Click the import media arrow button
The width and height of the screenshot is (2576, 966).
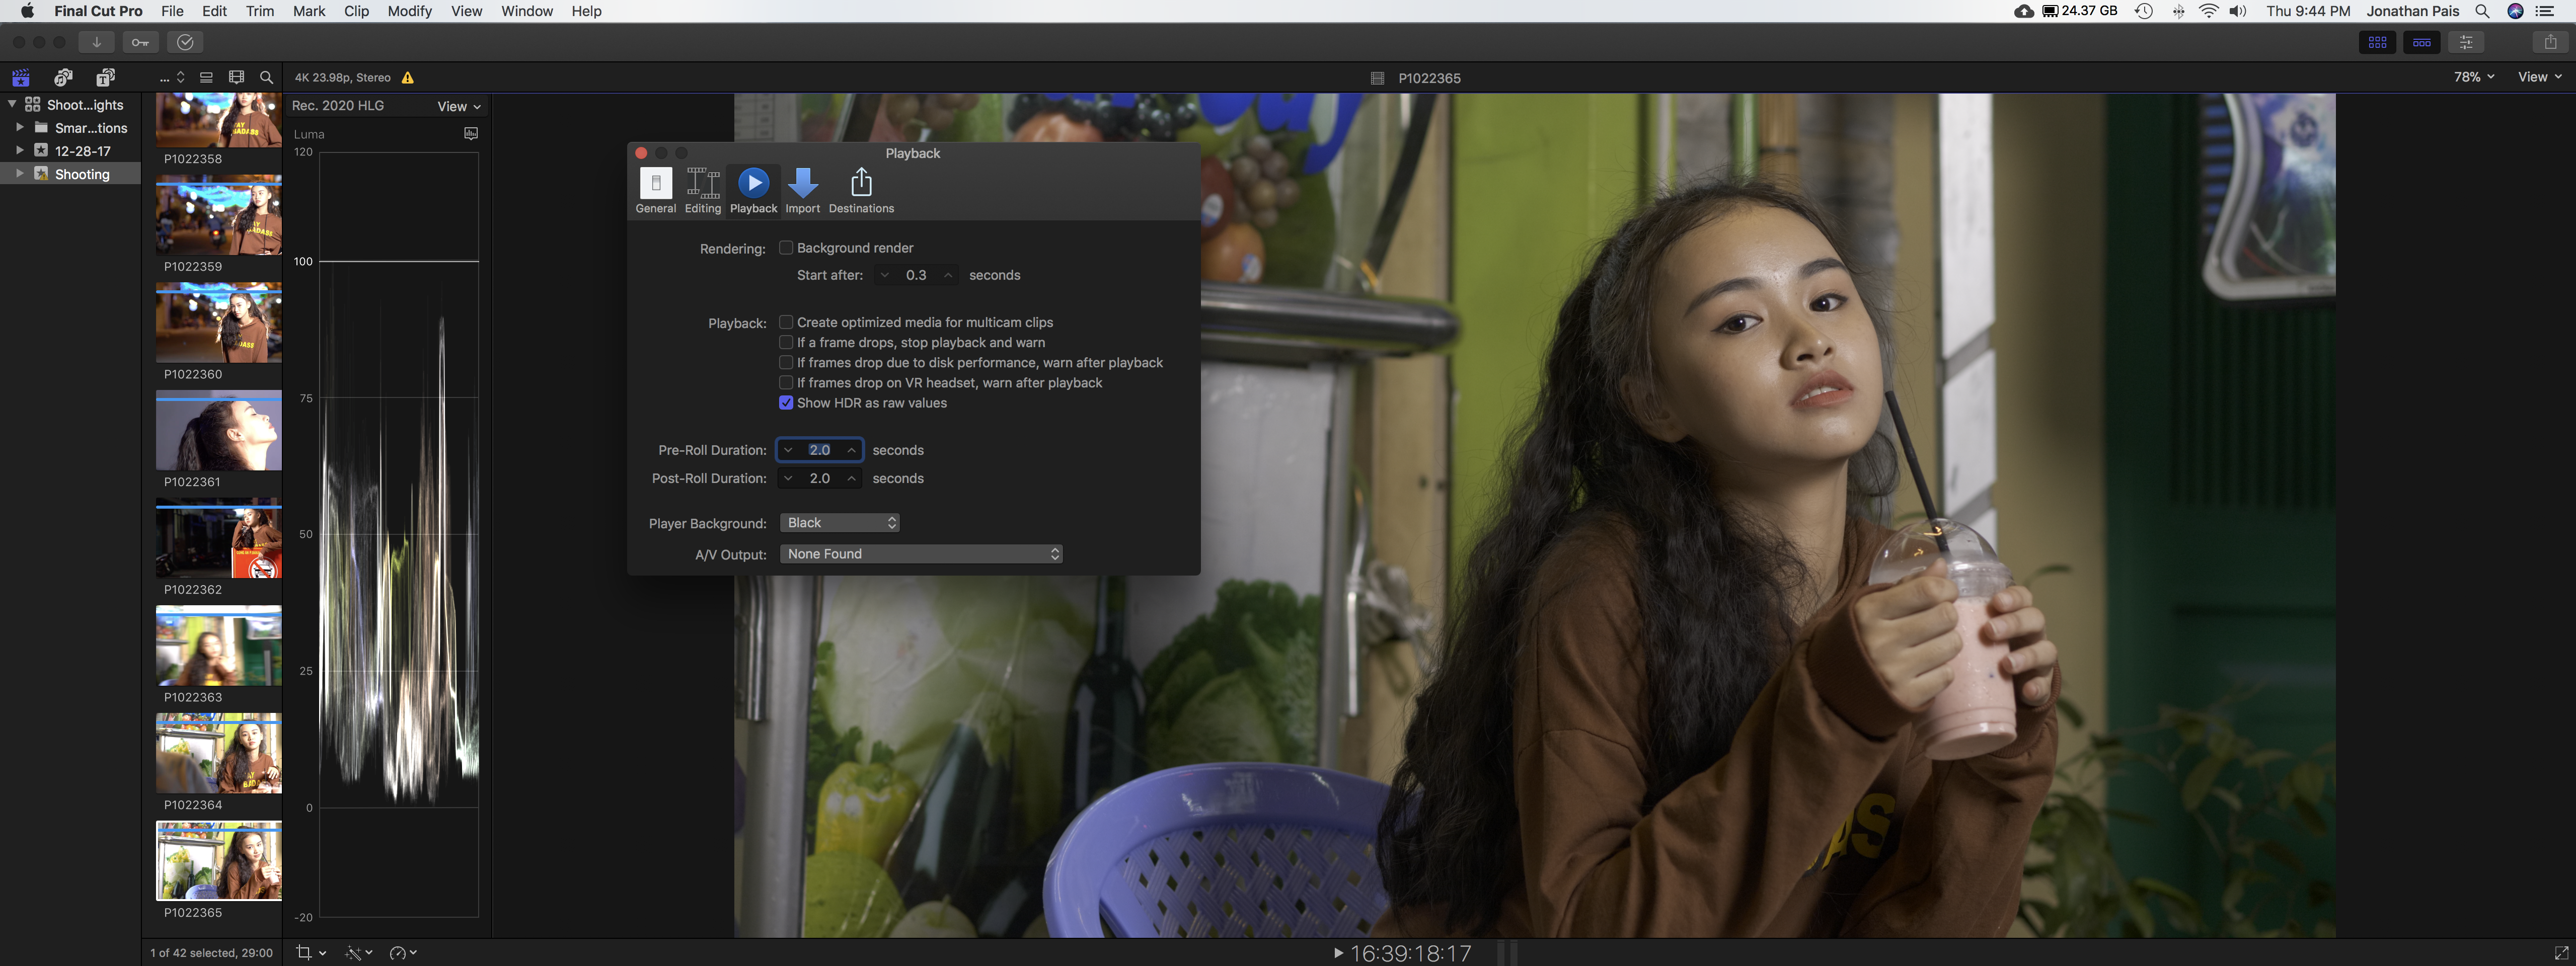96,42
